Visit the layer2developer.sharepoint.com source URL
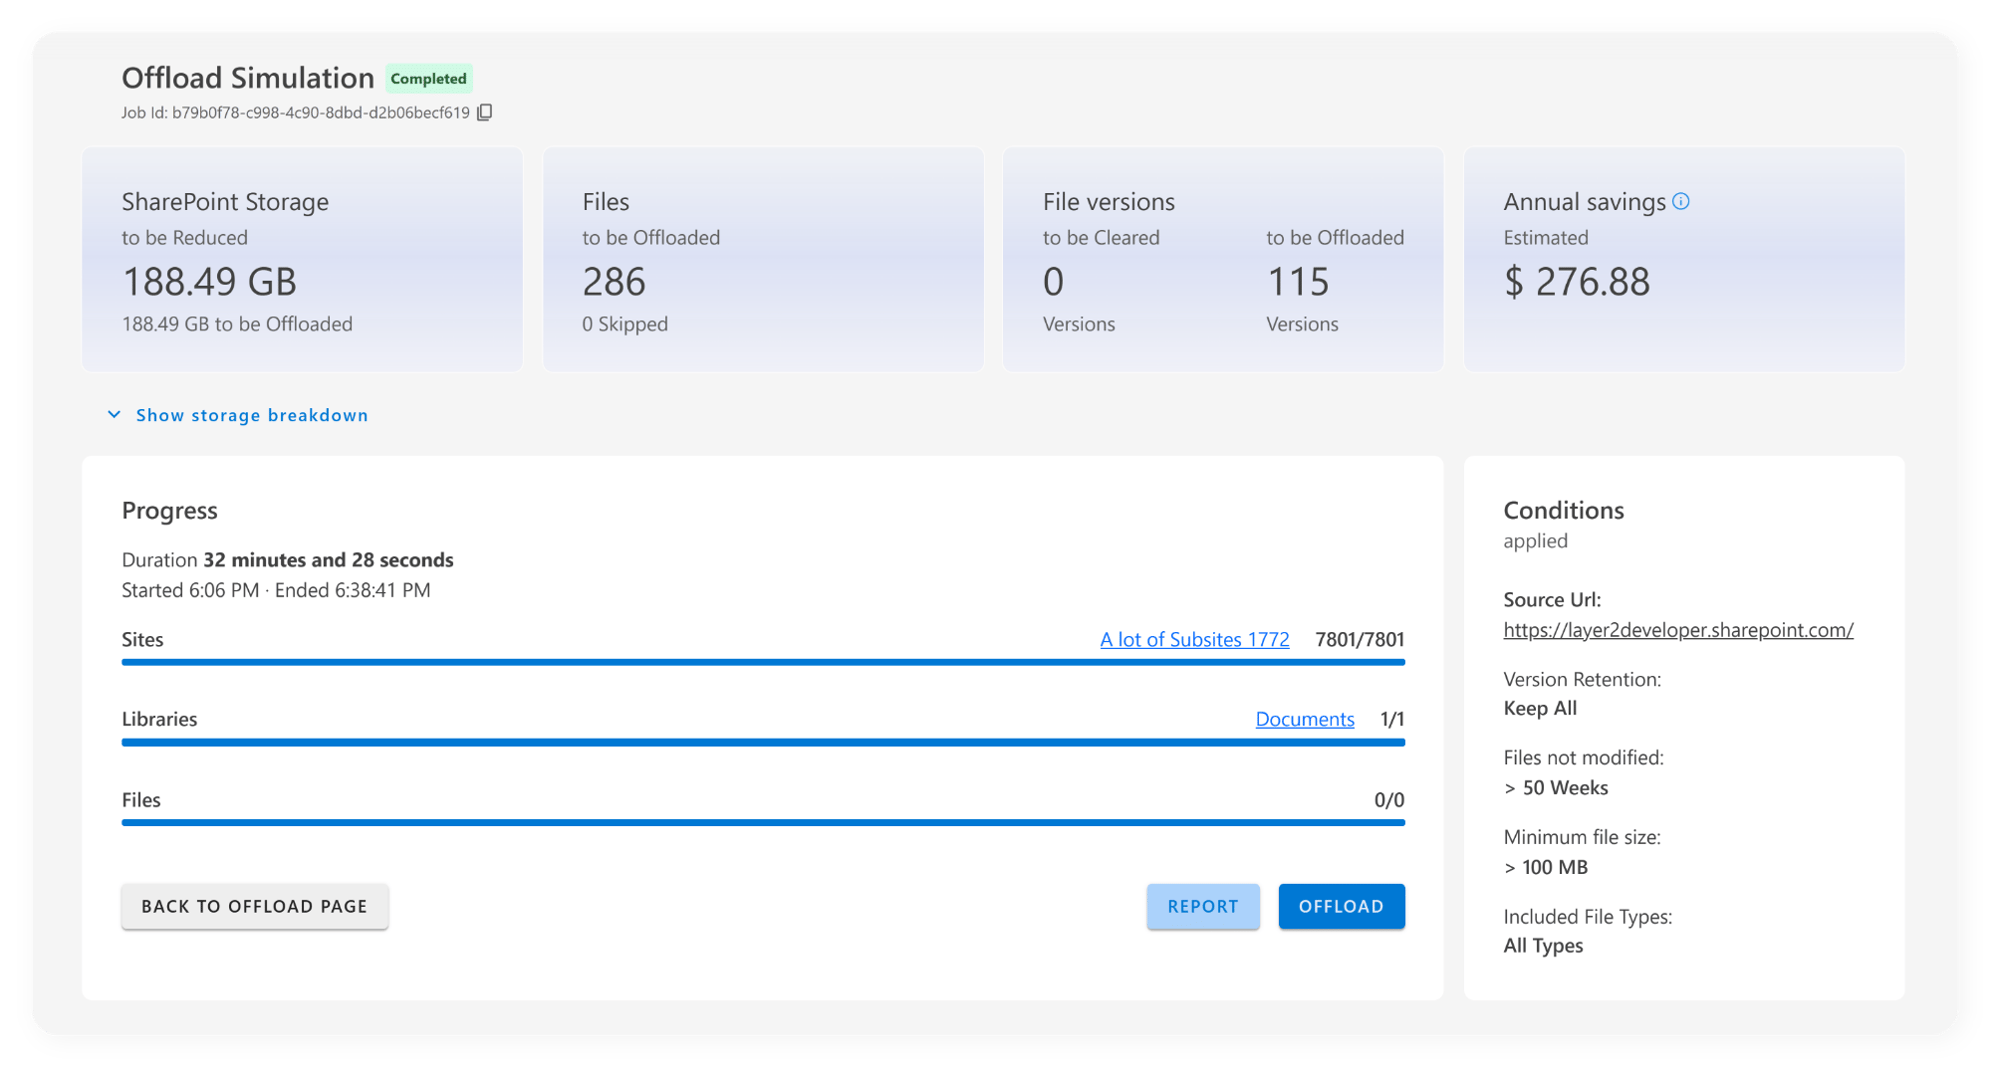2000x1077 pixels. 1678,630
